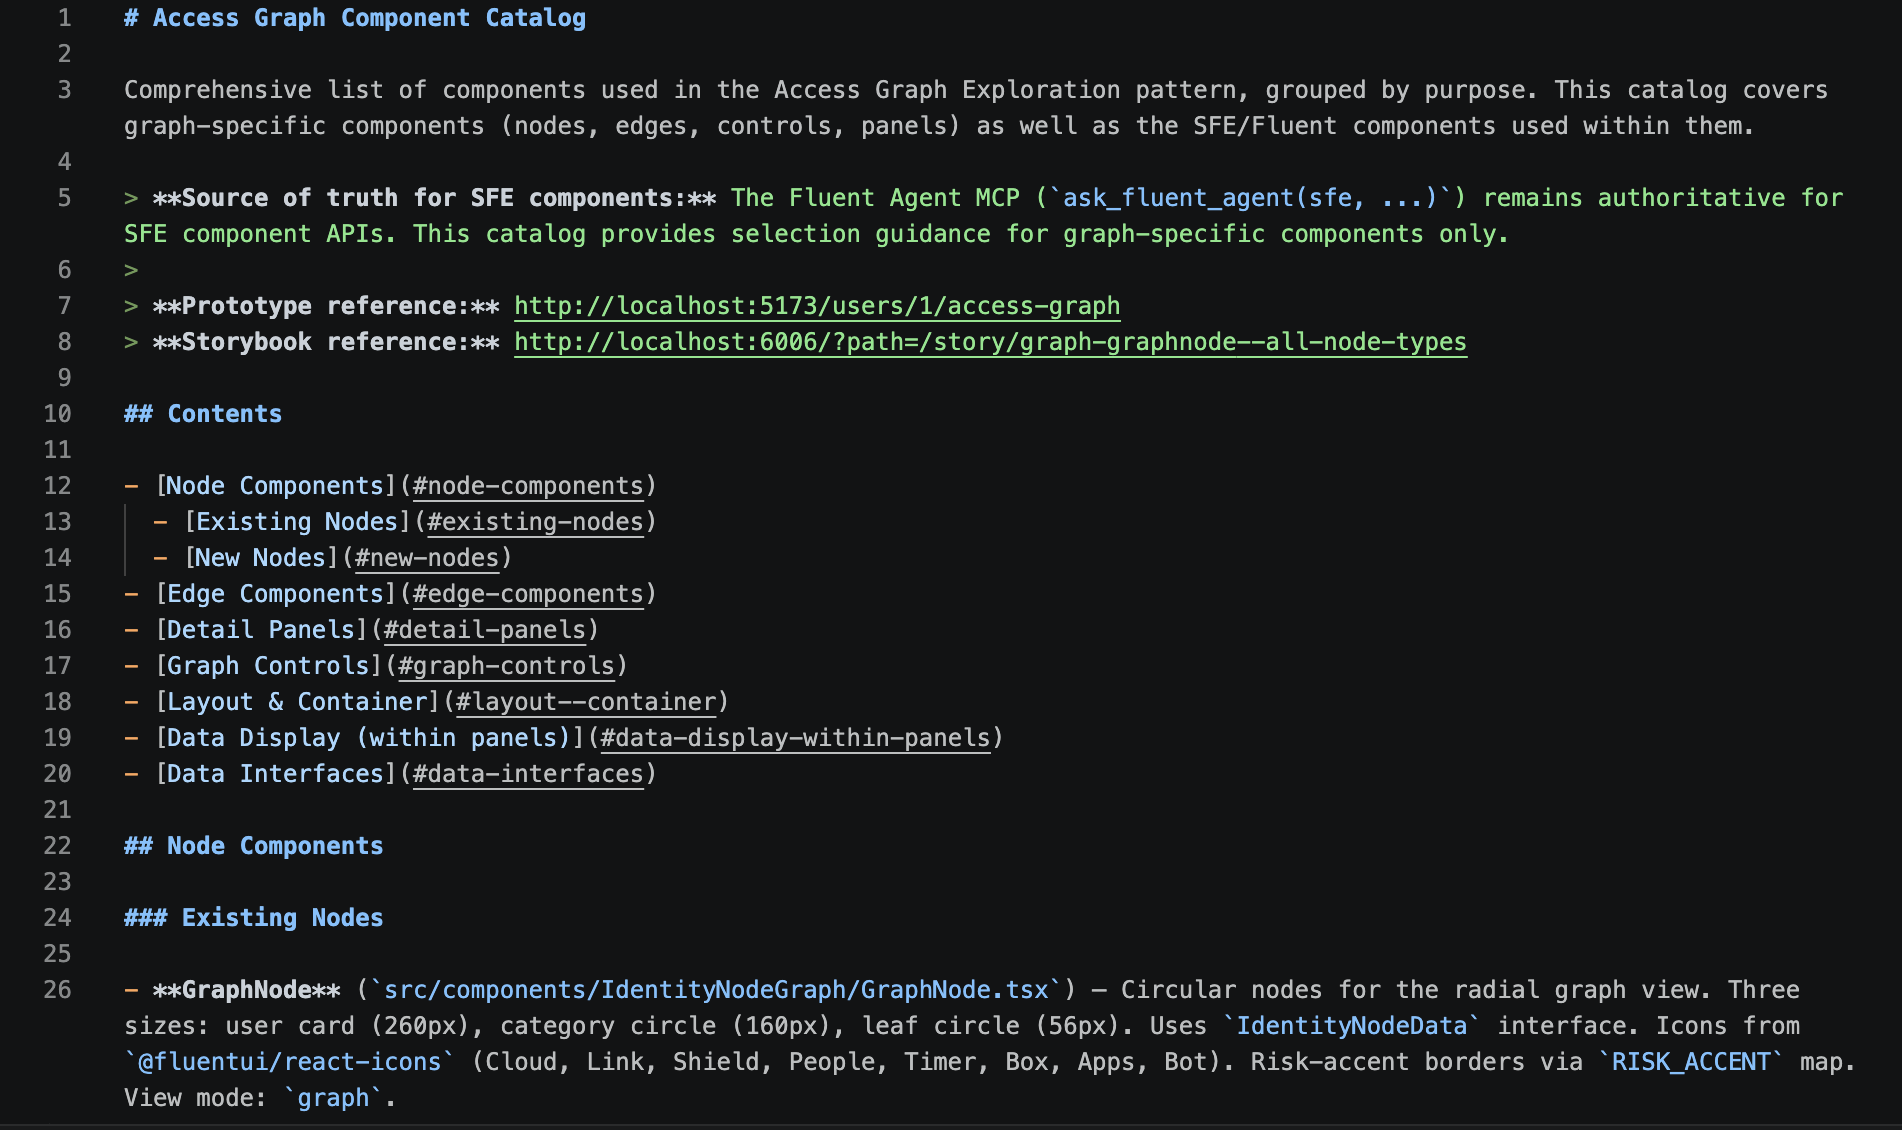Click the '[Data Display (within panels)]' link text
Image resolution: width=1902 pixels, height=1130 pixels.
tap(370, 738)
